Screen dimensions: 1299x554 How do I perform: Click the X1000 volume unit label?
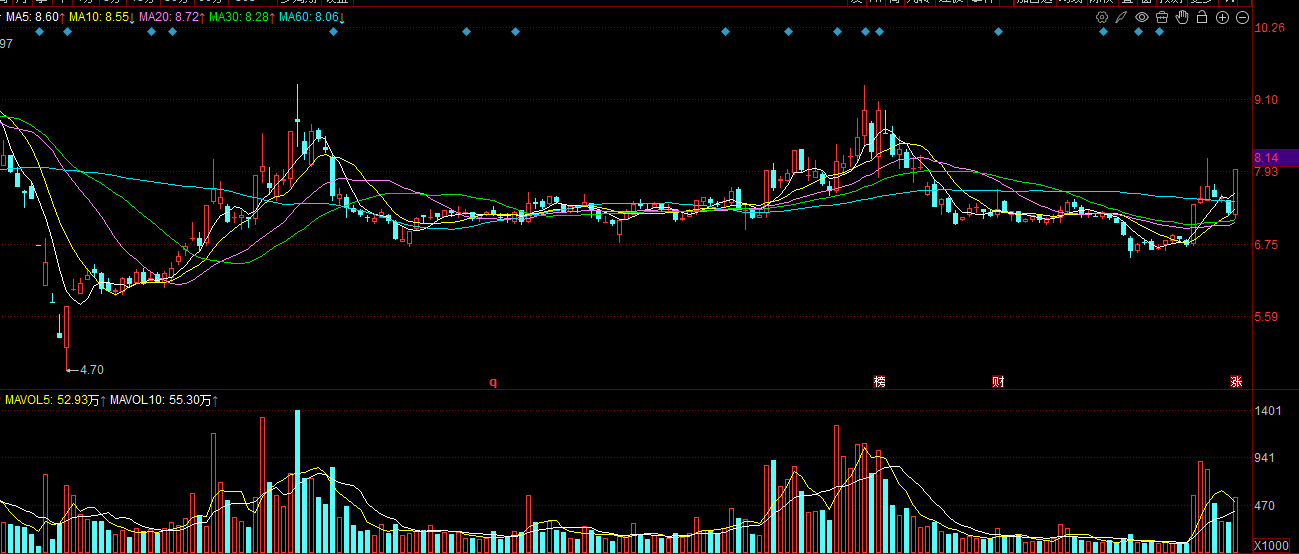coord(1272,545)
